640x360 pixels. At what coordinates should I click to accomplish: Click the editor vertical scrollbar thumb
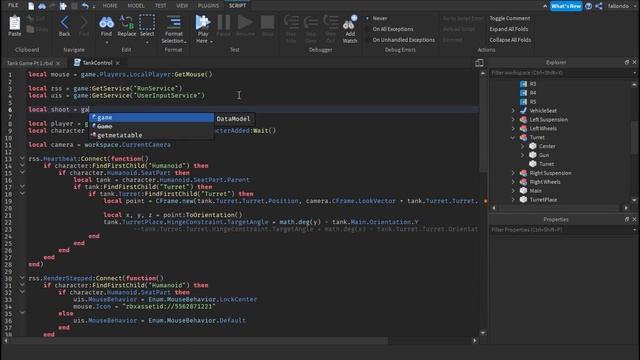point(483,124)
